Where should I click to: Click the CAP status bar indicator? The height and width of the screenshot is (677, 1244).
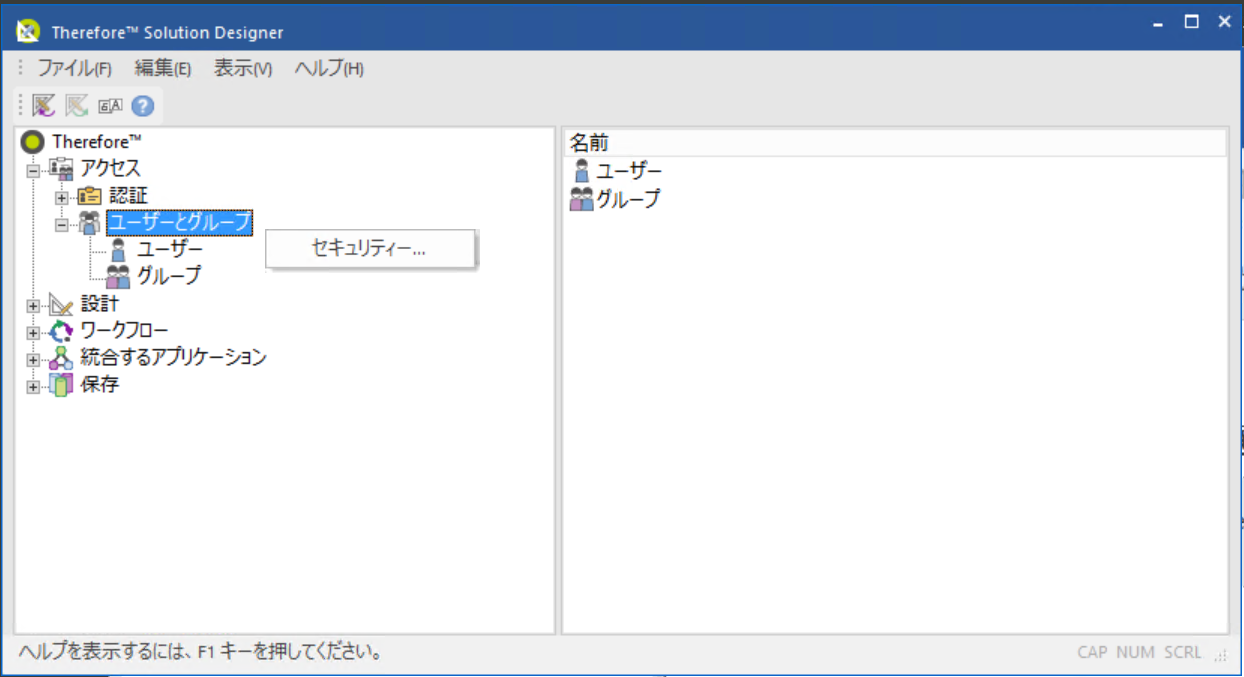click(1092, 652)
